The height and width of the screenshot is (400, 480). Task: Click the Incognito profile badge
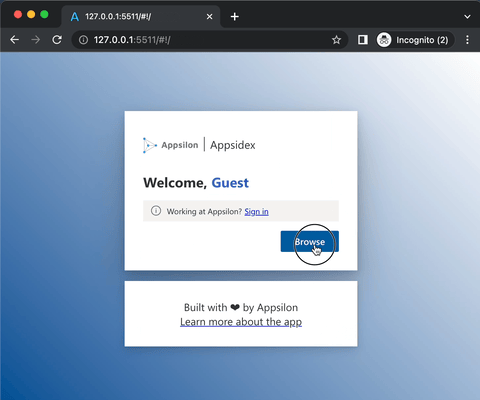(415, 40)
